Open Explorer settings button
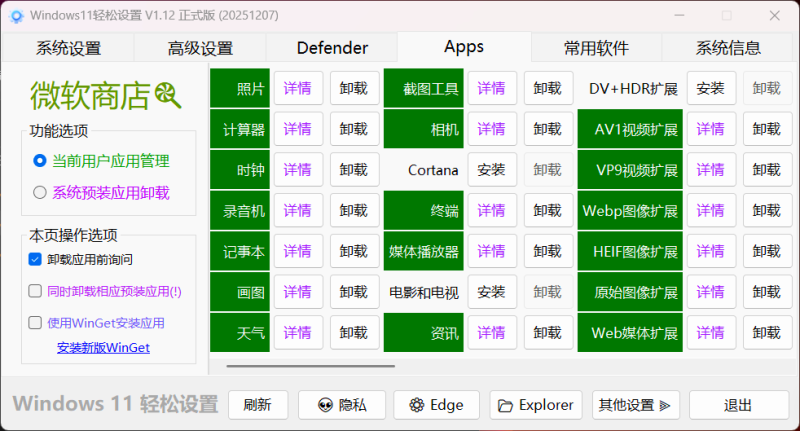The image size is (800, 431). tap(536, 405)
